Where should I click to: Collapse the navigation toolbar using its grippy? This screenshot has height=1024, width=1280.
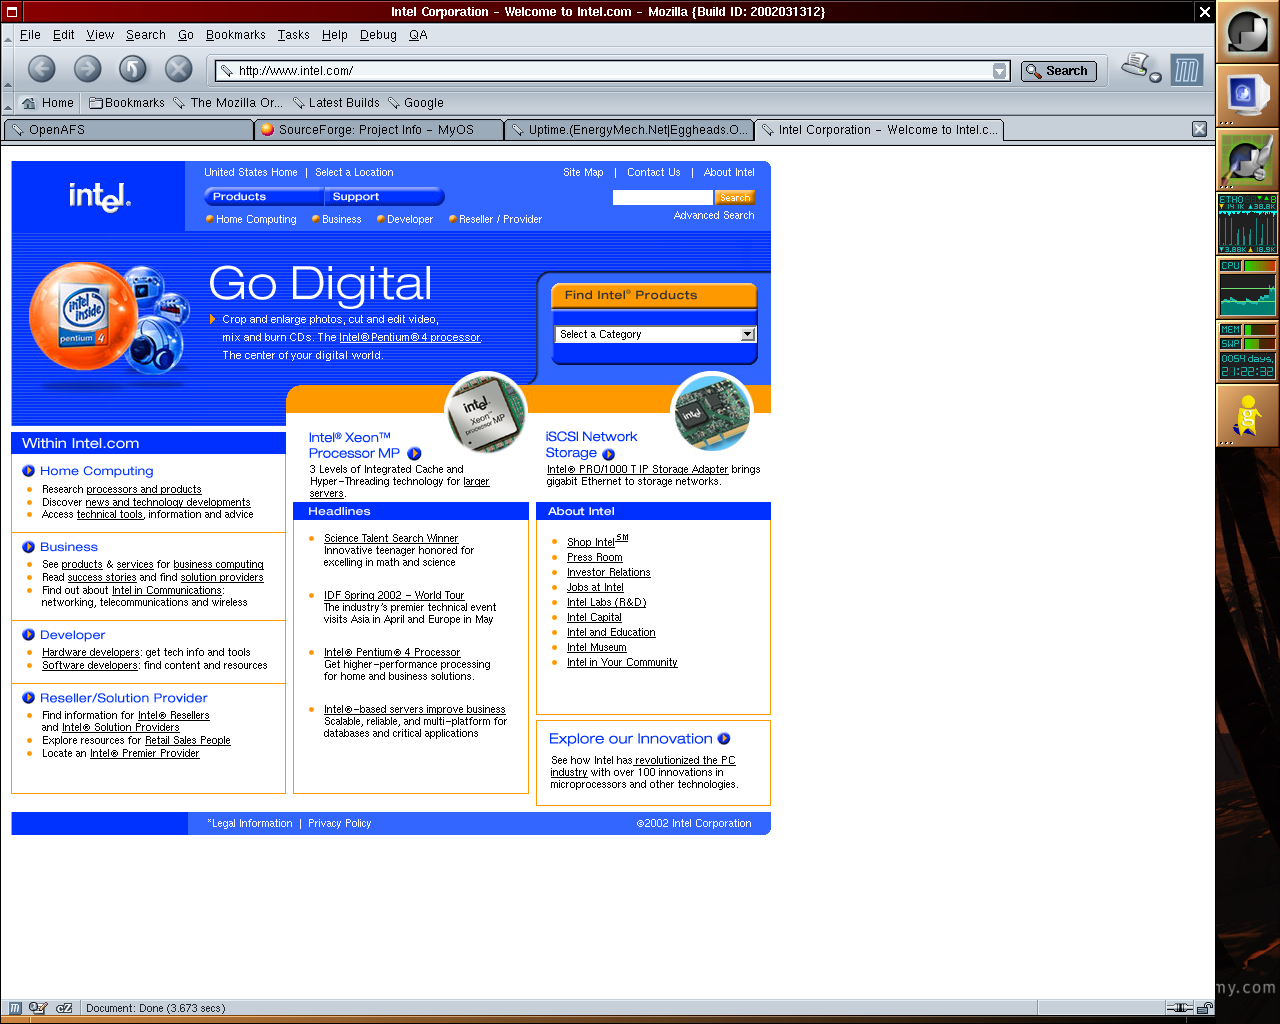[8, 70]
